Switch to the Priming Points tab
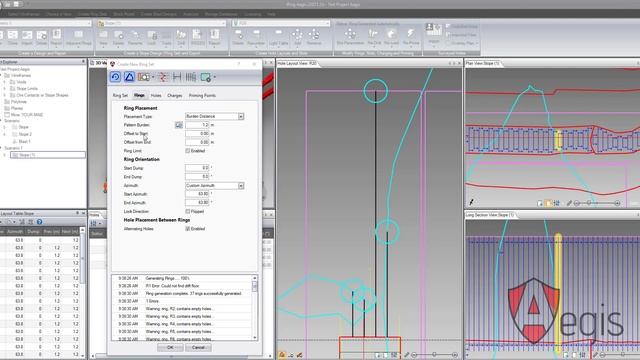The image size is (640, 360). [202, 96]
